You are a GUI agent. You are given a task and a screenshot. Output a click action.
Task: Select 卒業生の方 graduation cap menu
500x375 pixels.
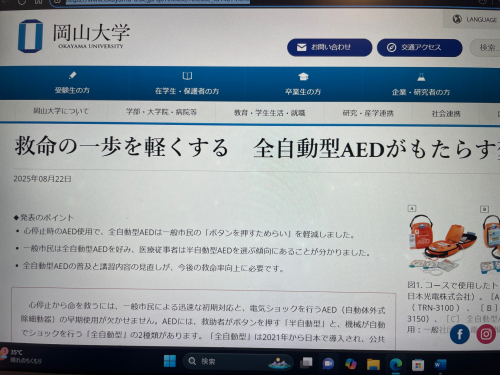pos(303,85)
